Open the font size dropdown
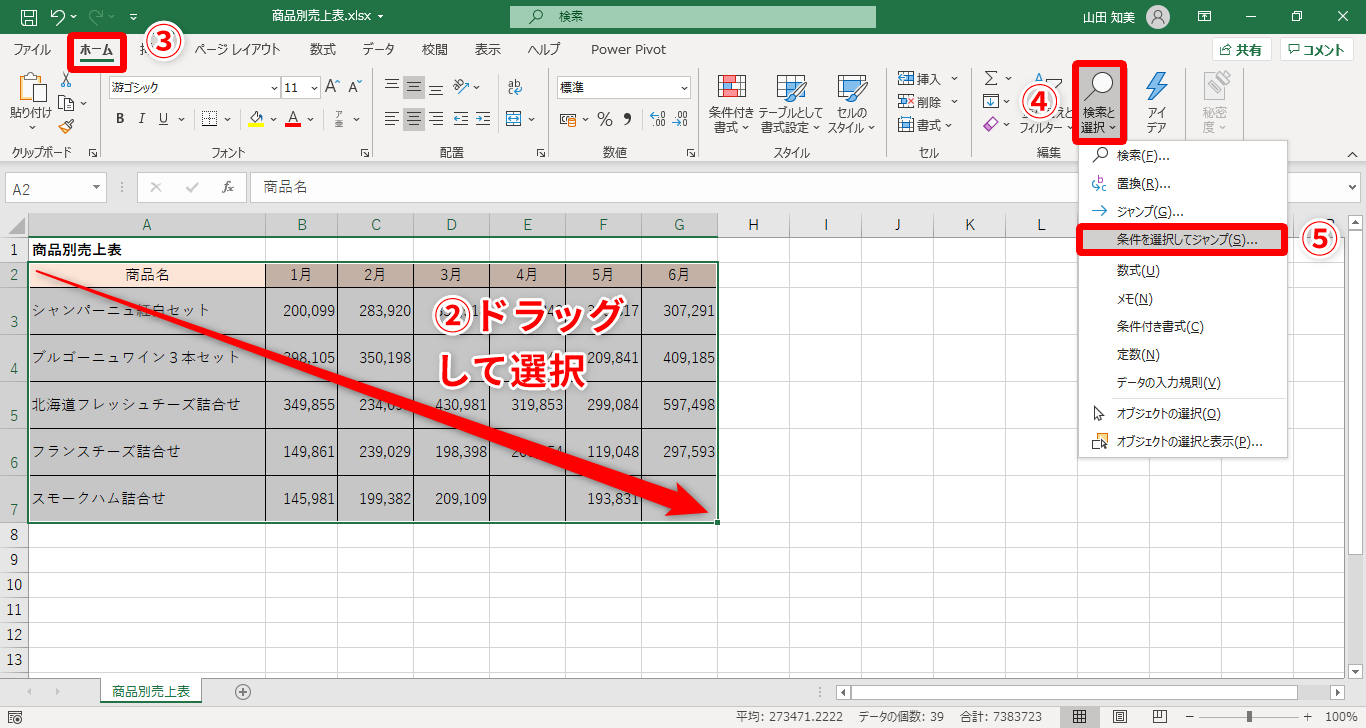 [313, 88]
